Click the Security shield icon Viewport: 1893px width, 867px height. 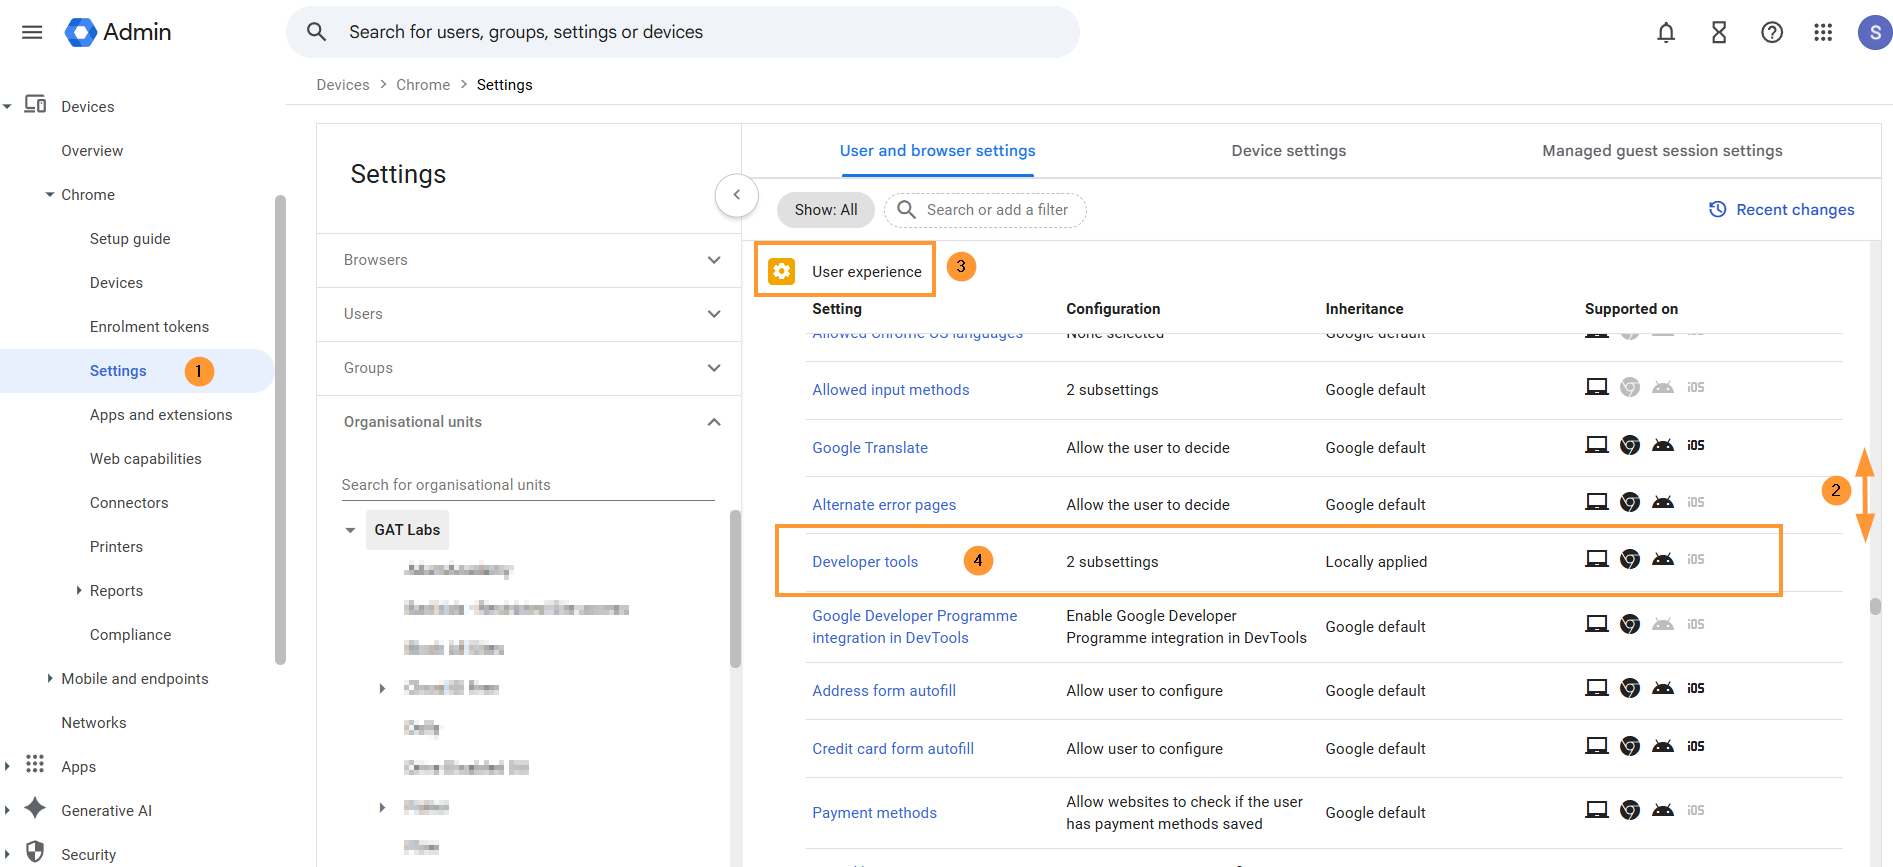pyautogui.click(x=35, y=852)
